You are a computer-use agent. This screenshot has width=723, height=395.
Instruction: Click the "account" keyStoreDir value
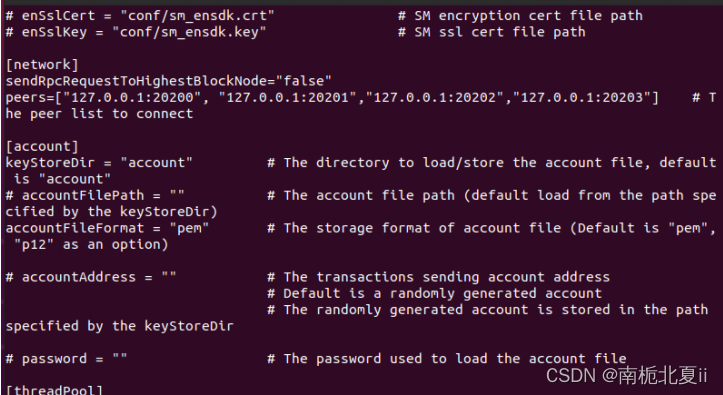(x=156, y=163)
